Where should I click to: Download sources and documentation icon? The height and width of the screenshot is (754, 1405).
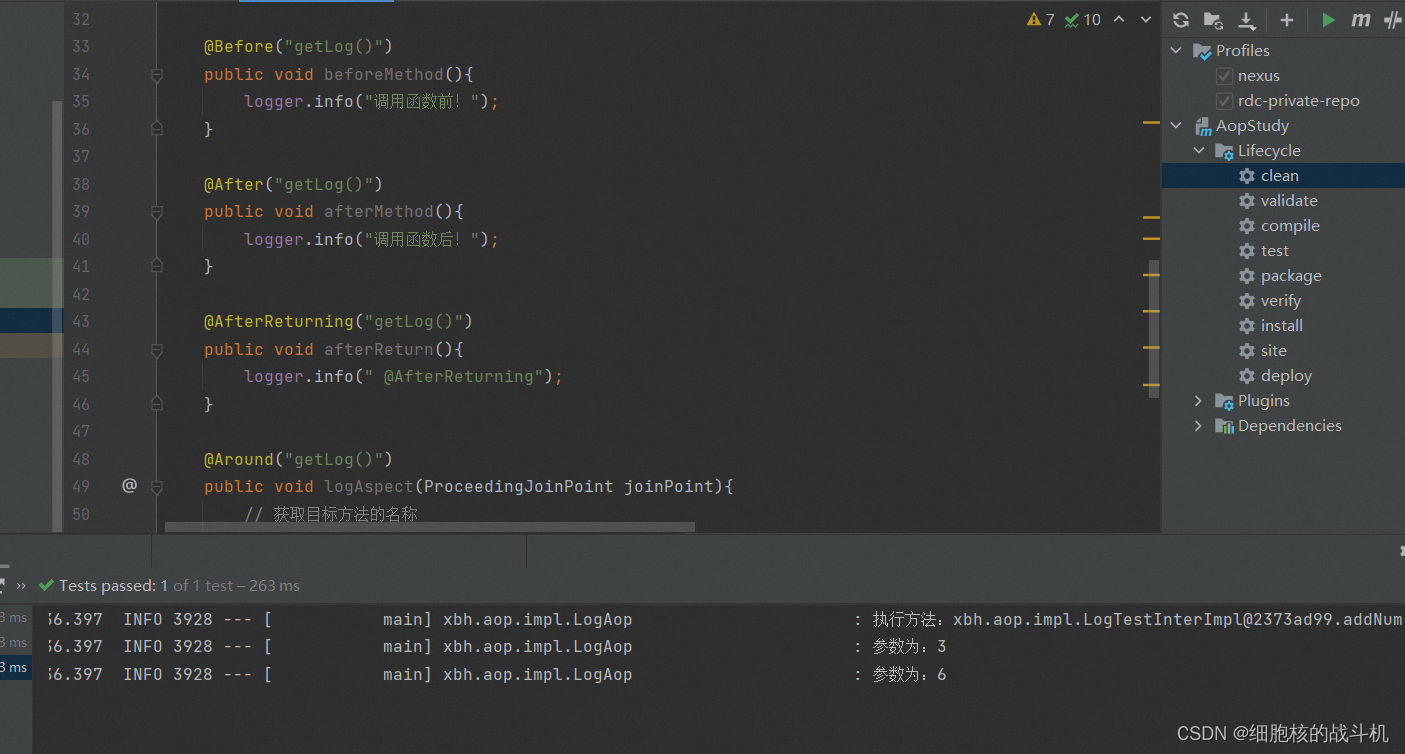tap(1245, 19)
